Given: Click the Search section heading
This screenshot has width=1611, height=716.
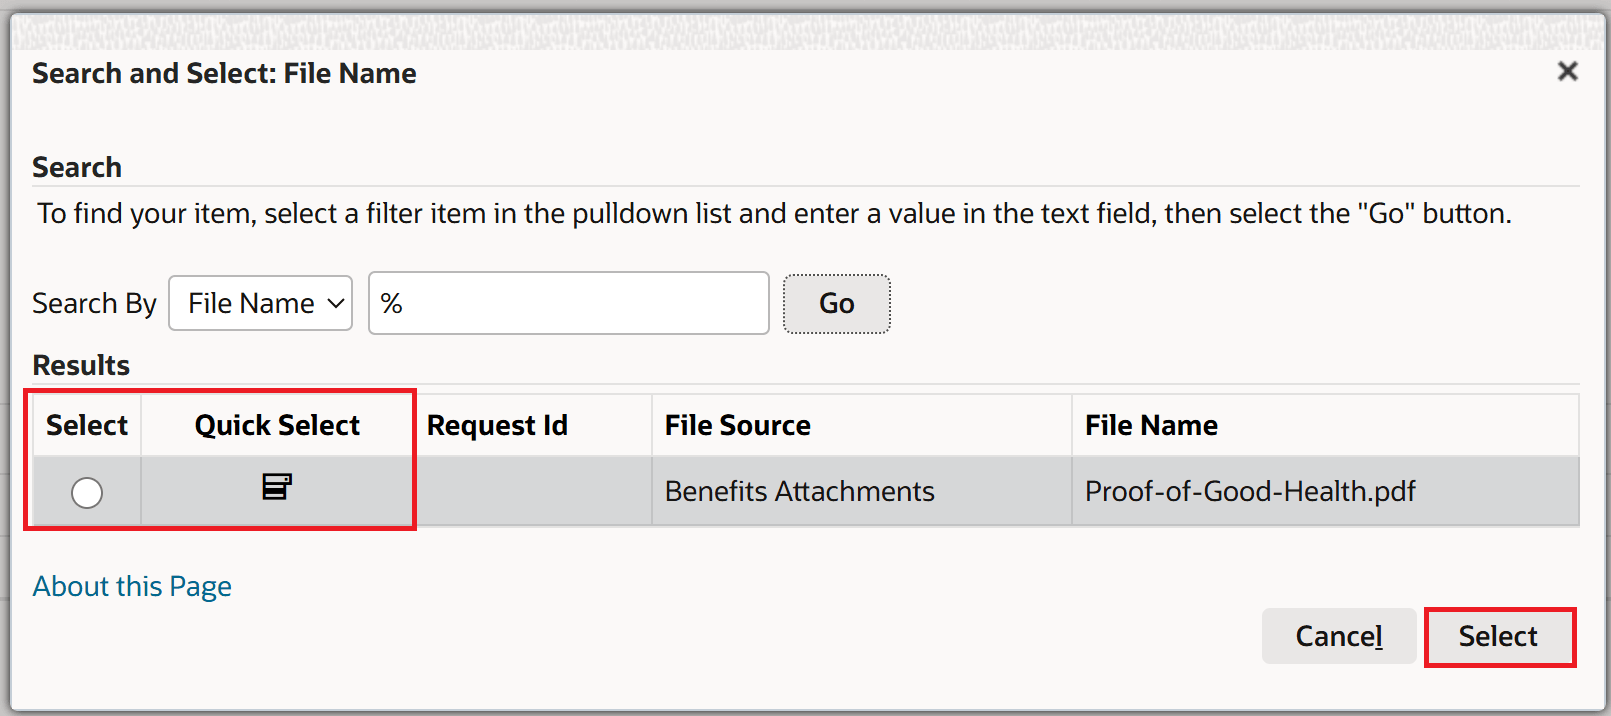Looking at the screenshot, I should coord(77,167).
